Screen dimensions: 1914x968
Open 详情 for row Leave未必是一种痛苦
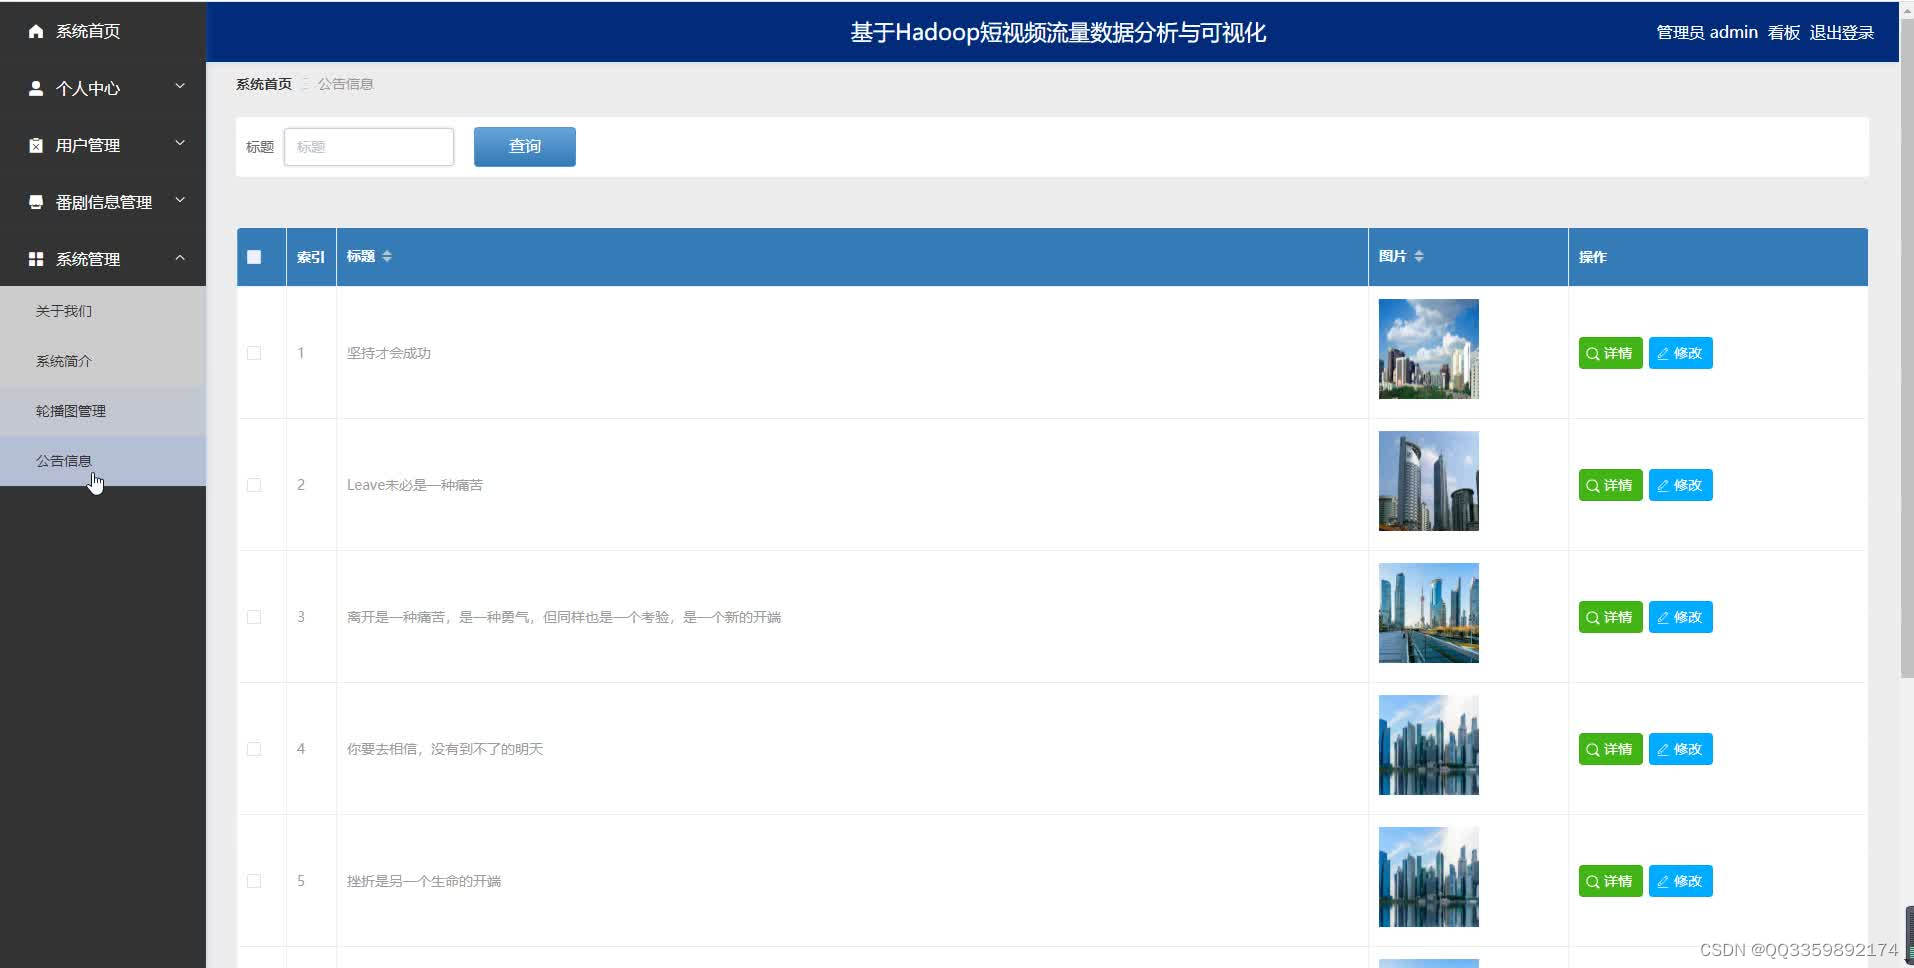(1610, 485)
